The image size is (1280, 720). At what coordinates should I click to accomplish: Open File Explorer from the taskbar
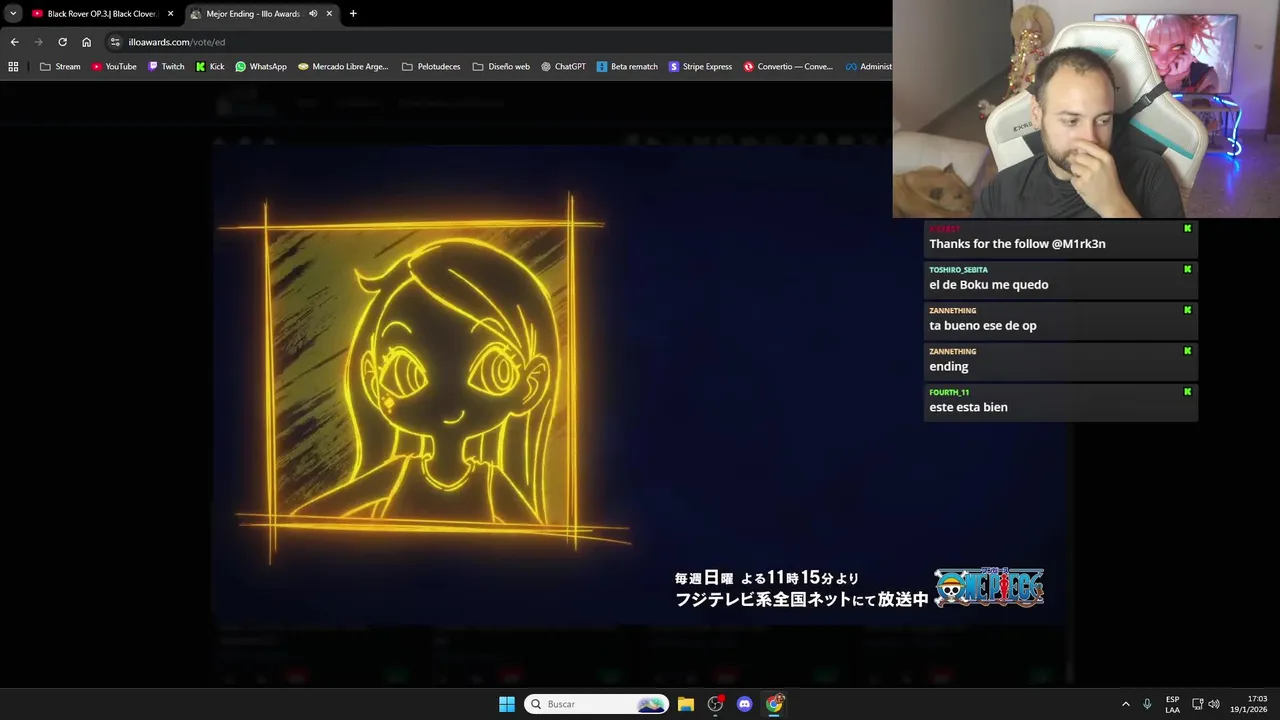[686, 704]
